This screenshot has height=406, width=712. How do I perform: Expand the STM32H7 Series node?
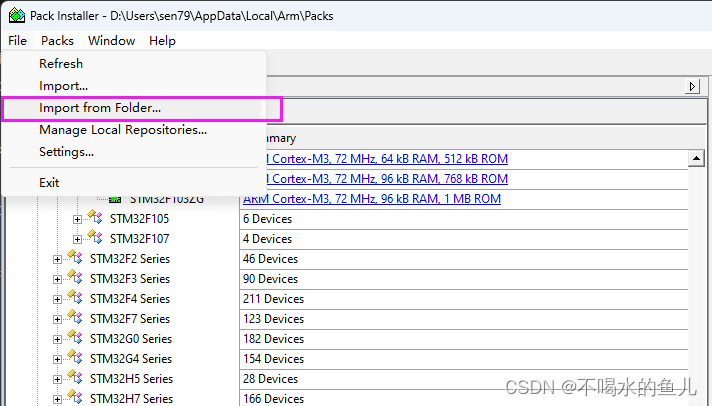point(58,399)
